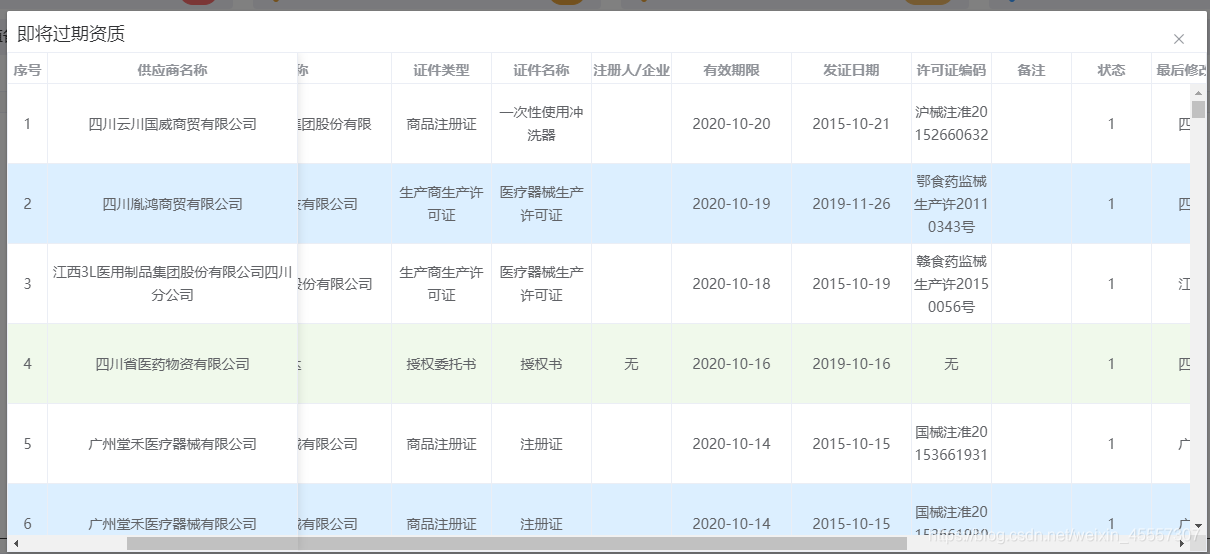Click row number 3 in 序号 column

(27, 284)
